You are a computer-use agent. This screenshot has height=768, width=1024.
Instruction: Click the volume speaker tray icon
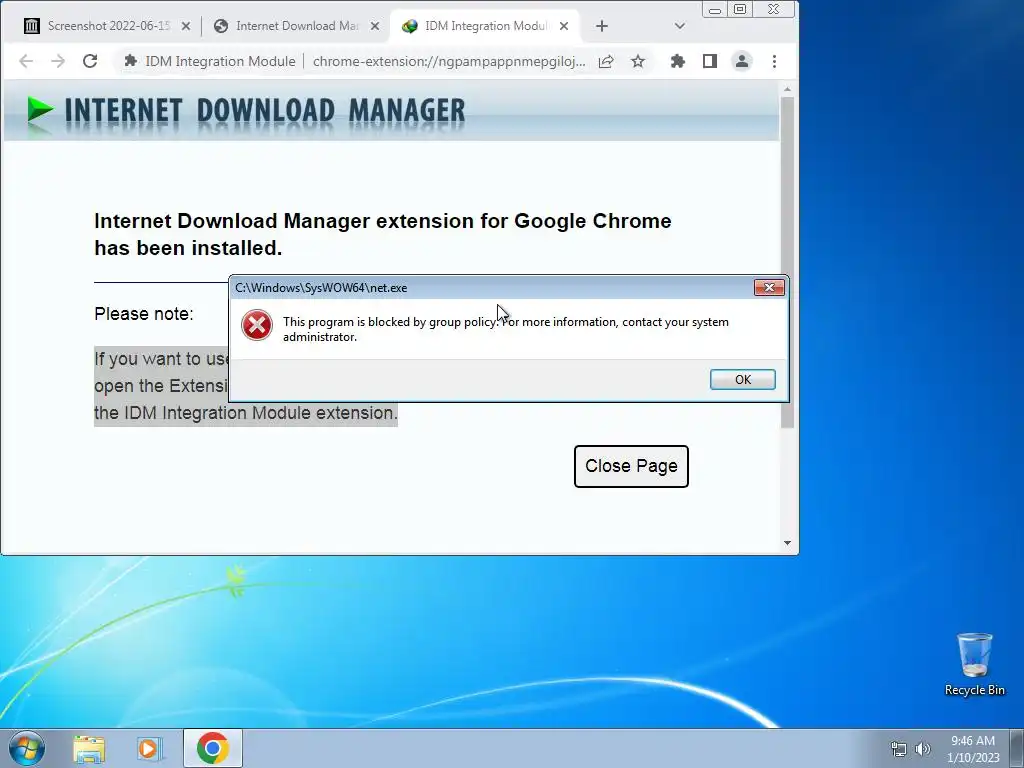click(x=922, y=749)
